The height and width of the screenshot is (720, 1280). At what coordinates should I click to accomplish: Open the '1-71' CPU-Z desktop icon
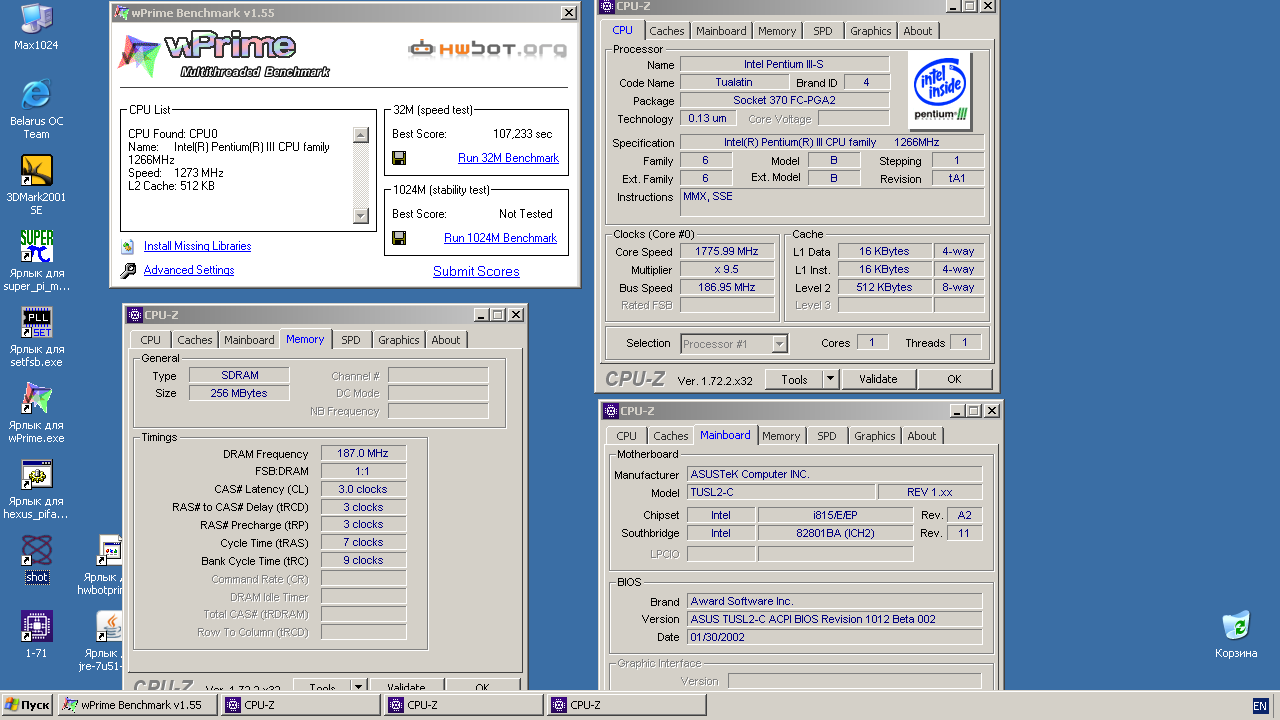click(36, 626)
